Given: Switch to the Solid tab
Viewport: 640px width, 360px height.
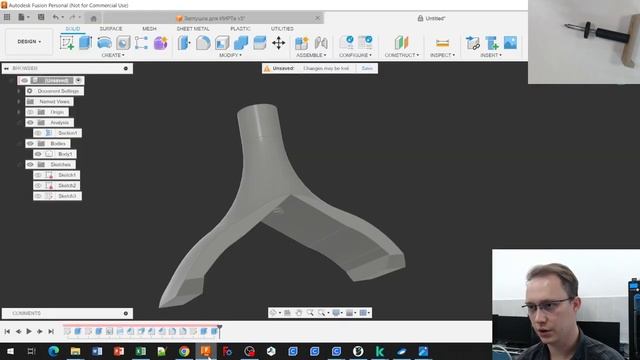Looking at the screenshot, I should tap(73, 29).
